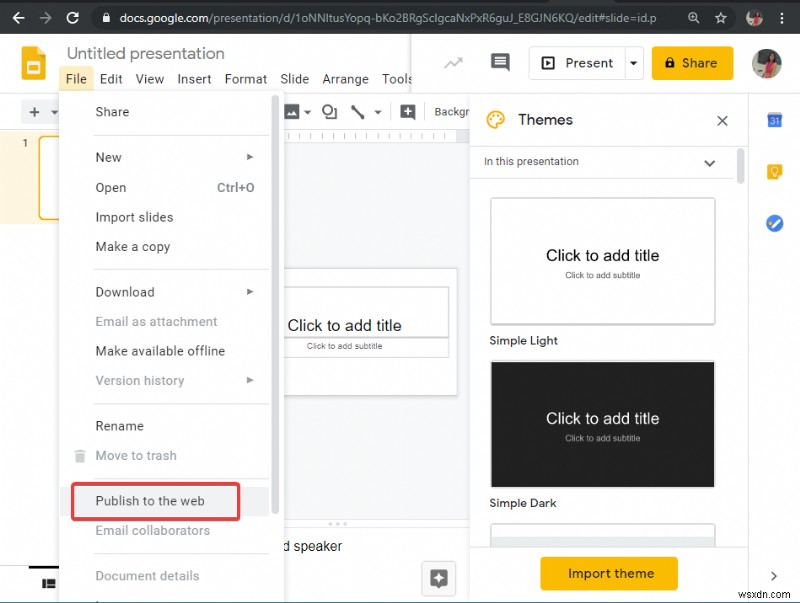Image resolution: width=800 pixels, height=603 pixels.
Task: Click the Explore button at bottom
Action: click(x=438, y=578)
